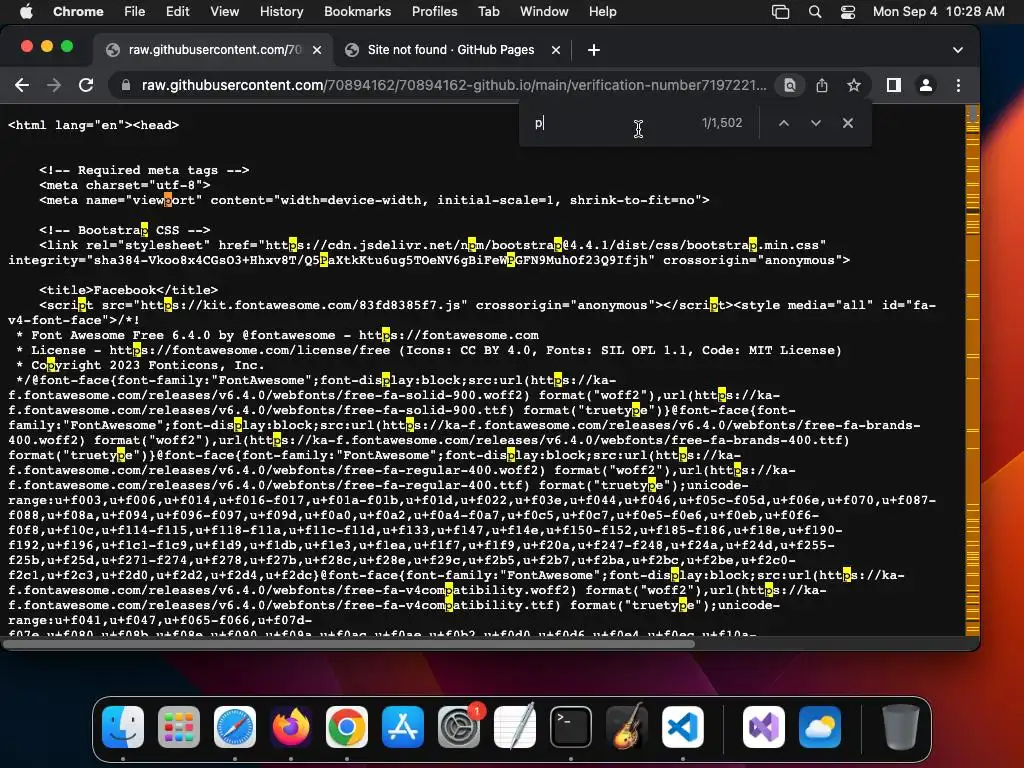Open the File menu

click(x=135, y=11)
